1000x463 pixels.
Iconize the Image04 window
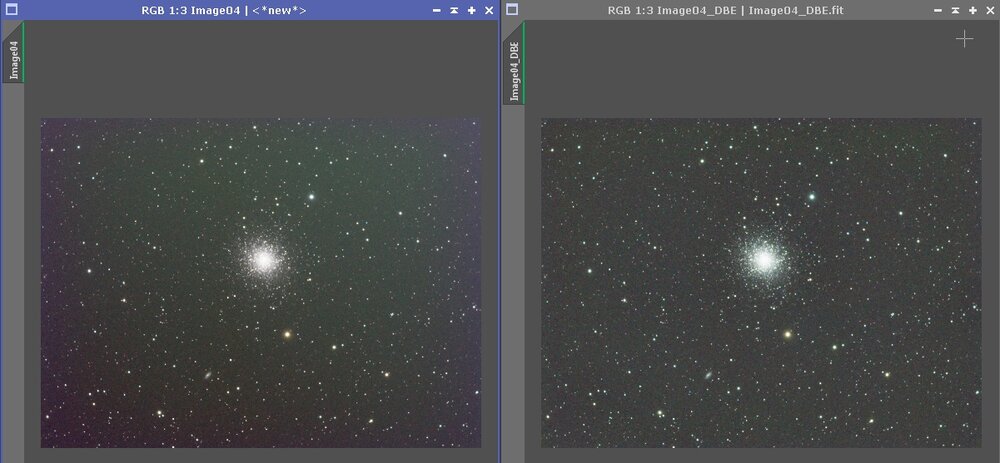(x=454, y=10)
